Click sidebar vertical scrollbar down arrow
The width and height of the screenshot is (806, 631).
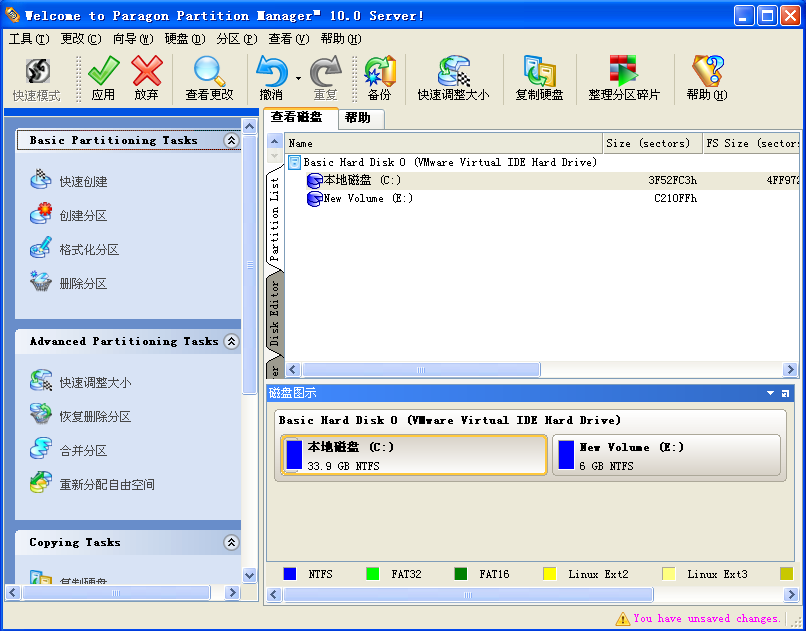tap(249, 575)
